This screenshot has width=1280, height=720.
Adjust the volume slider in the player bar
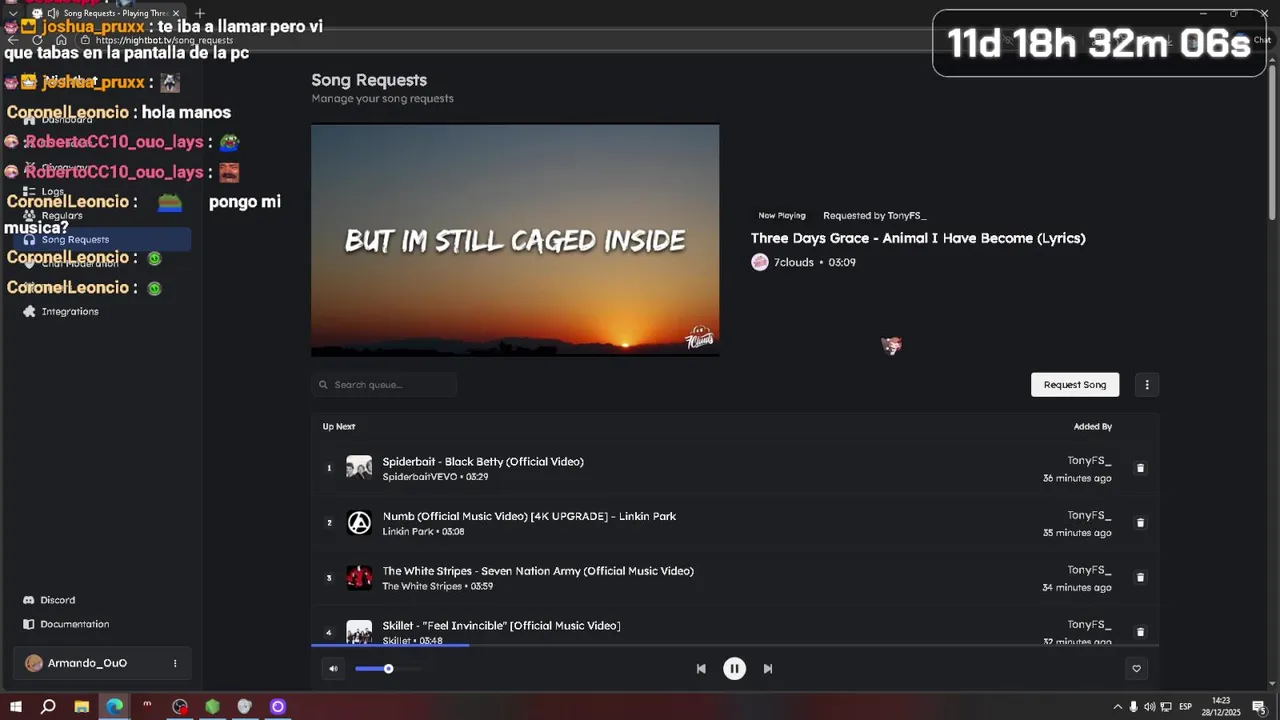[x=388, y=669]
